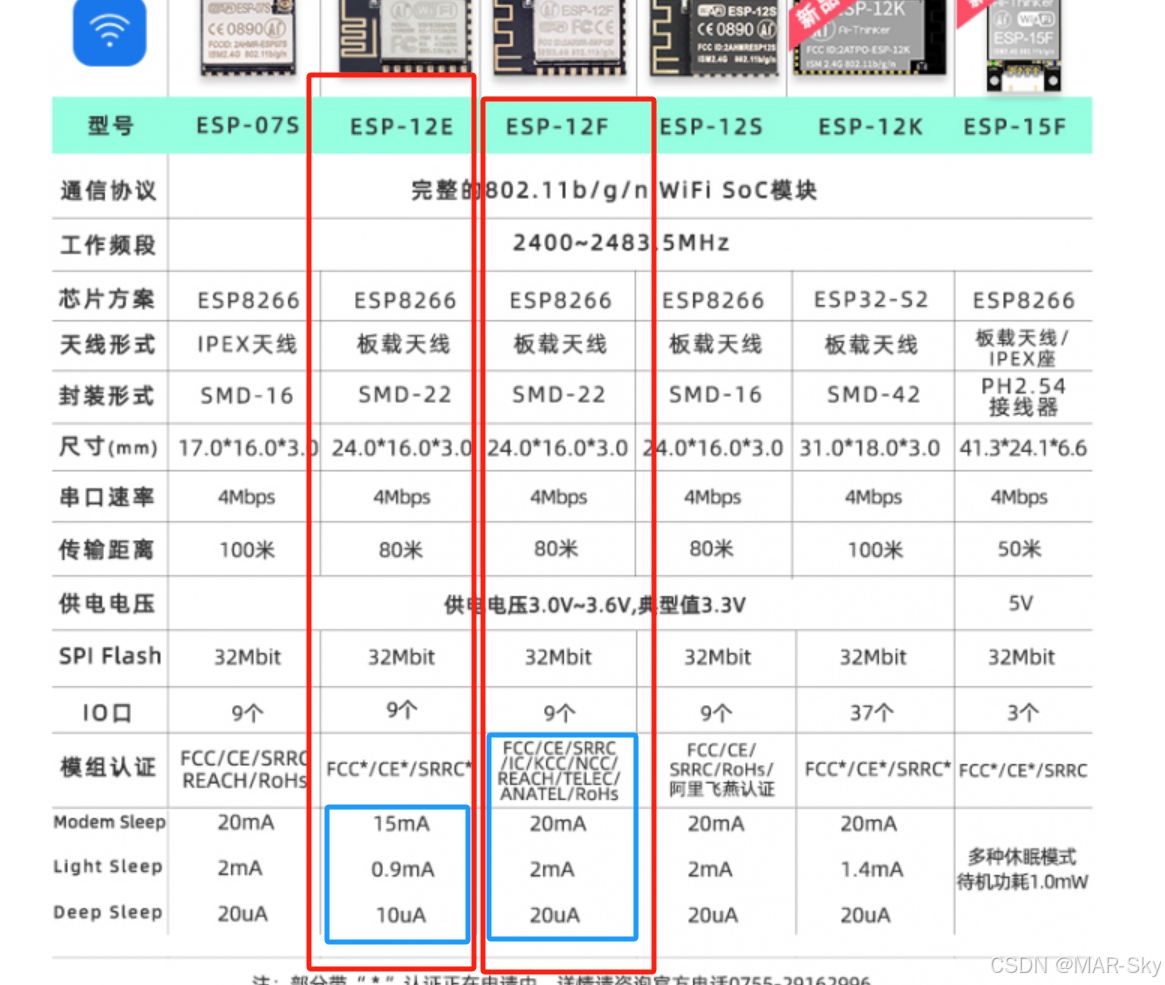Image resolution: width=1165 pixels, height=985 pixels.
Task: Select FCC*/CE*/SRRC in the ESP-15F column
Action: 1023,770
